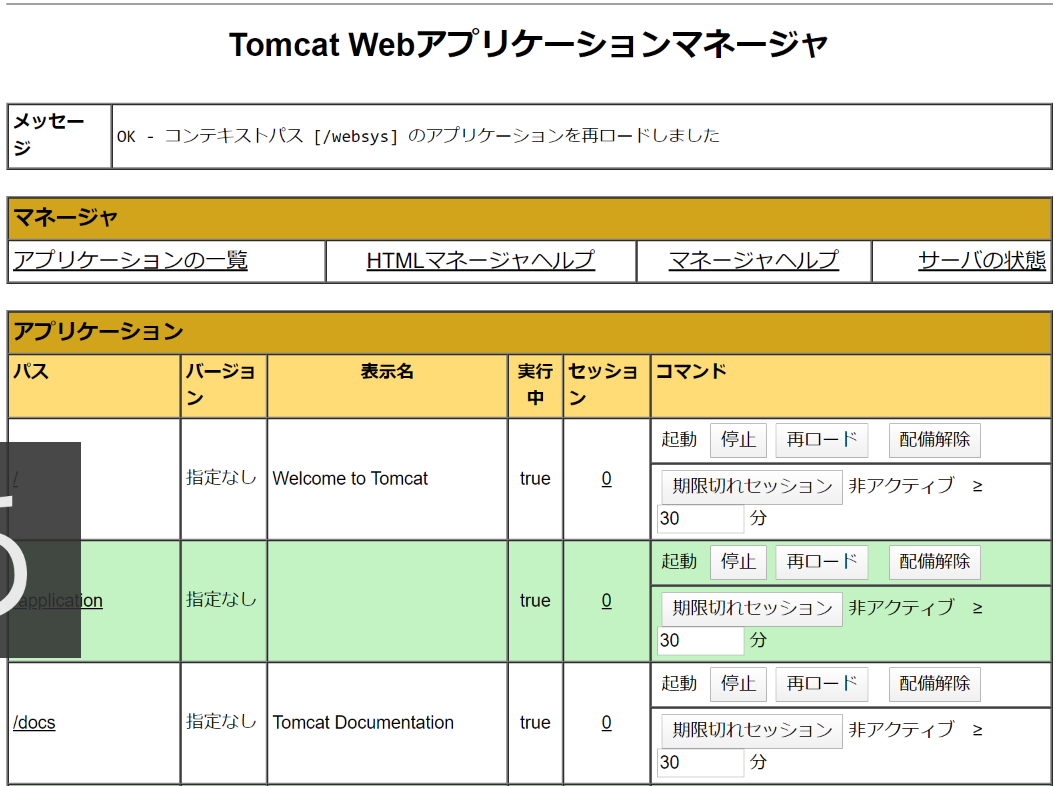Focus the minutes field in the green application row
Viewport: 1055px width, 786px height.
click(700, 640)
